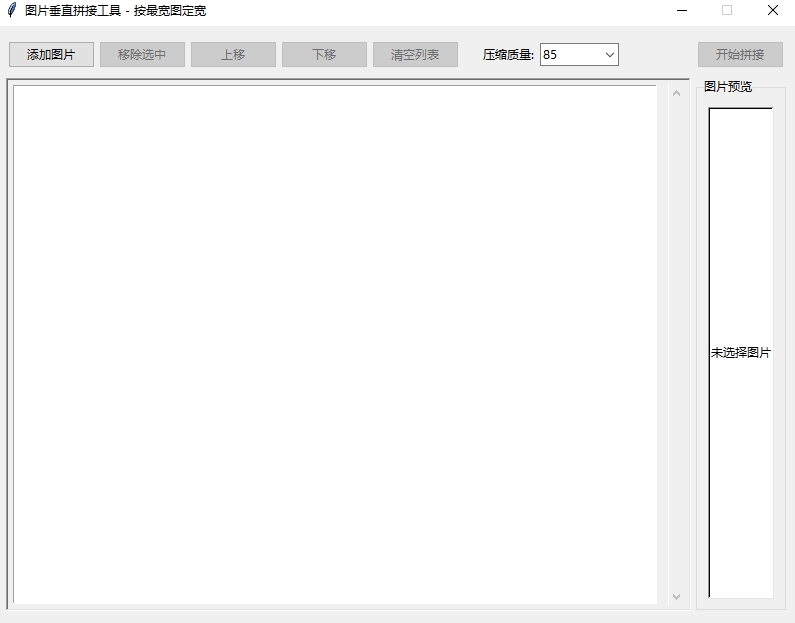Select the 上移 button
795x623 pixels.
click(x=233, y=55)
